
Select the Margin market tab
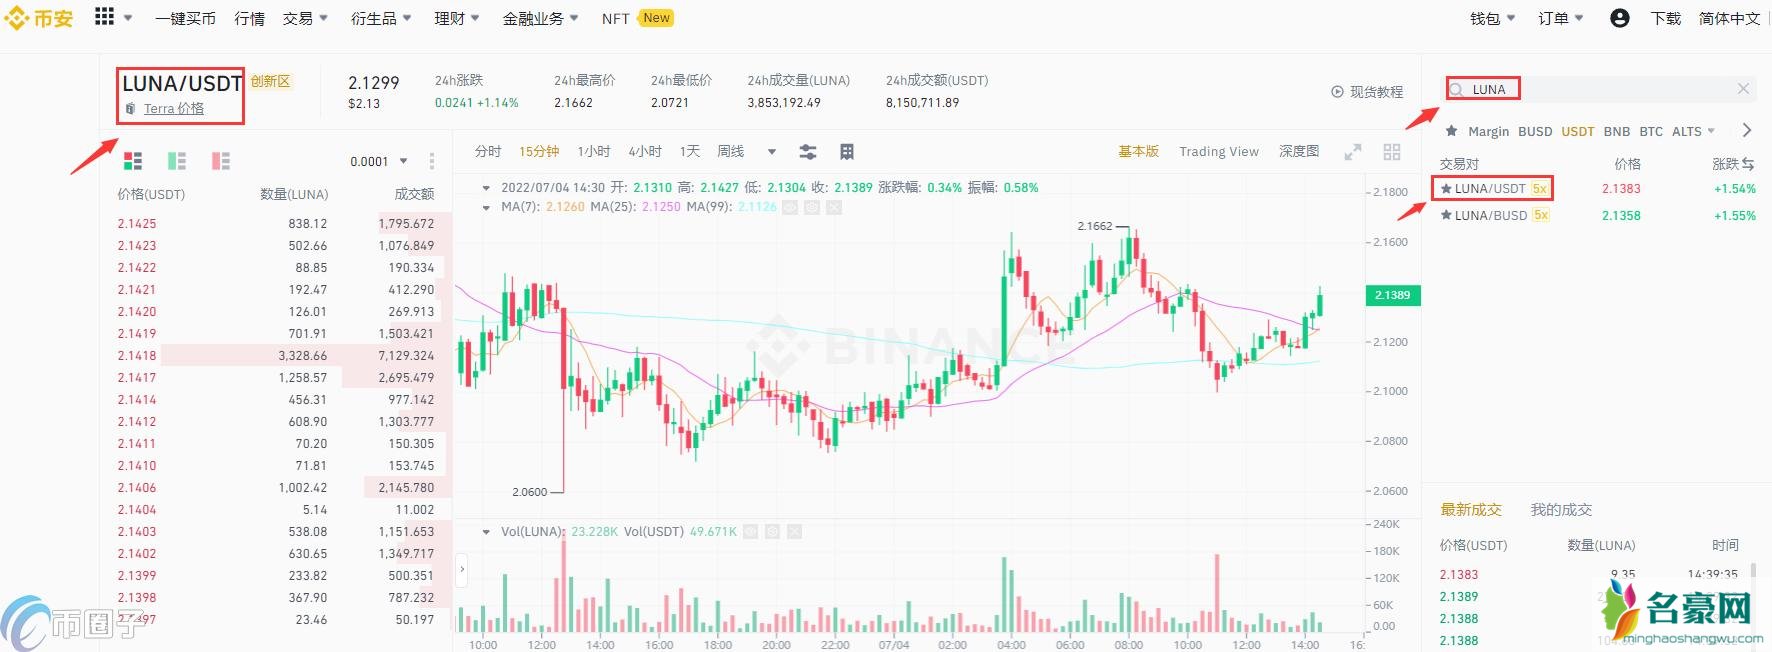click(x=1488, y=131)
